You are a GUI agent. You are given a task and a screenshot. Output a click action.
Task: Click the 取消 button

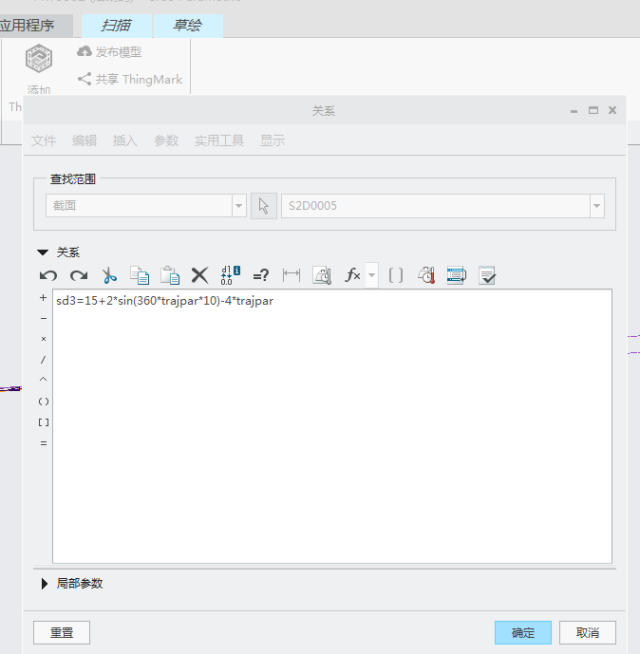(587, 633)
